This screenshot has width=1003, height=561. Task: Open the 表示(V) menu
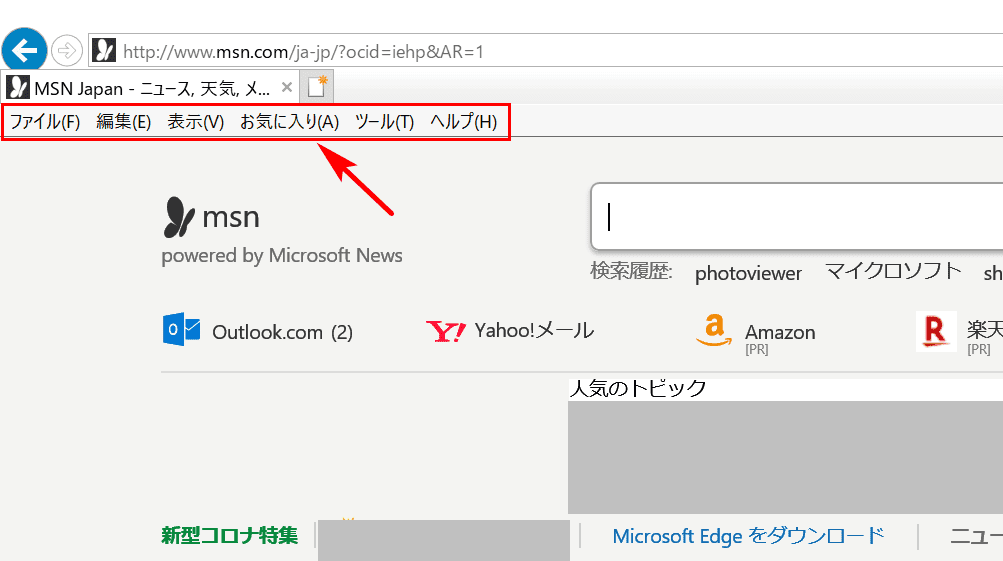pyautogui.click(x=196, y=122)
